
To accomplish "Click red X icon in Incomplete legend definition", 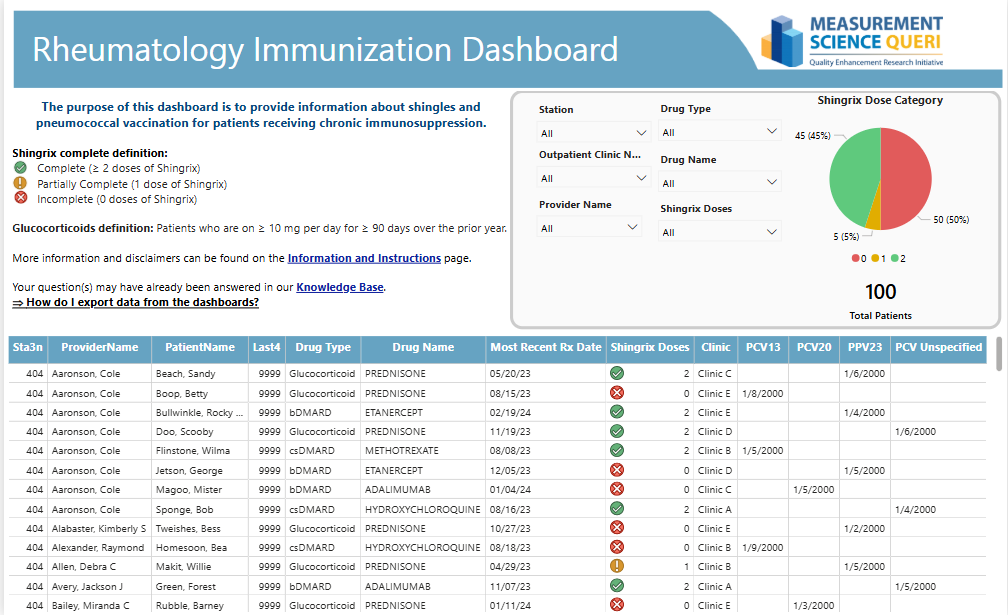I will [20, 199].
